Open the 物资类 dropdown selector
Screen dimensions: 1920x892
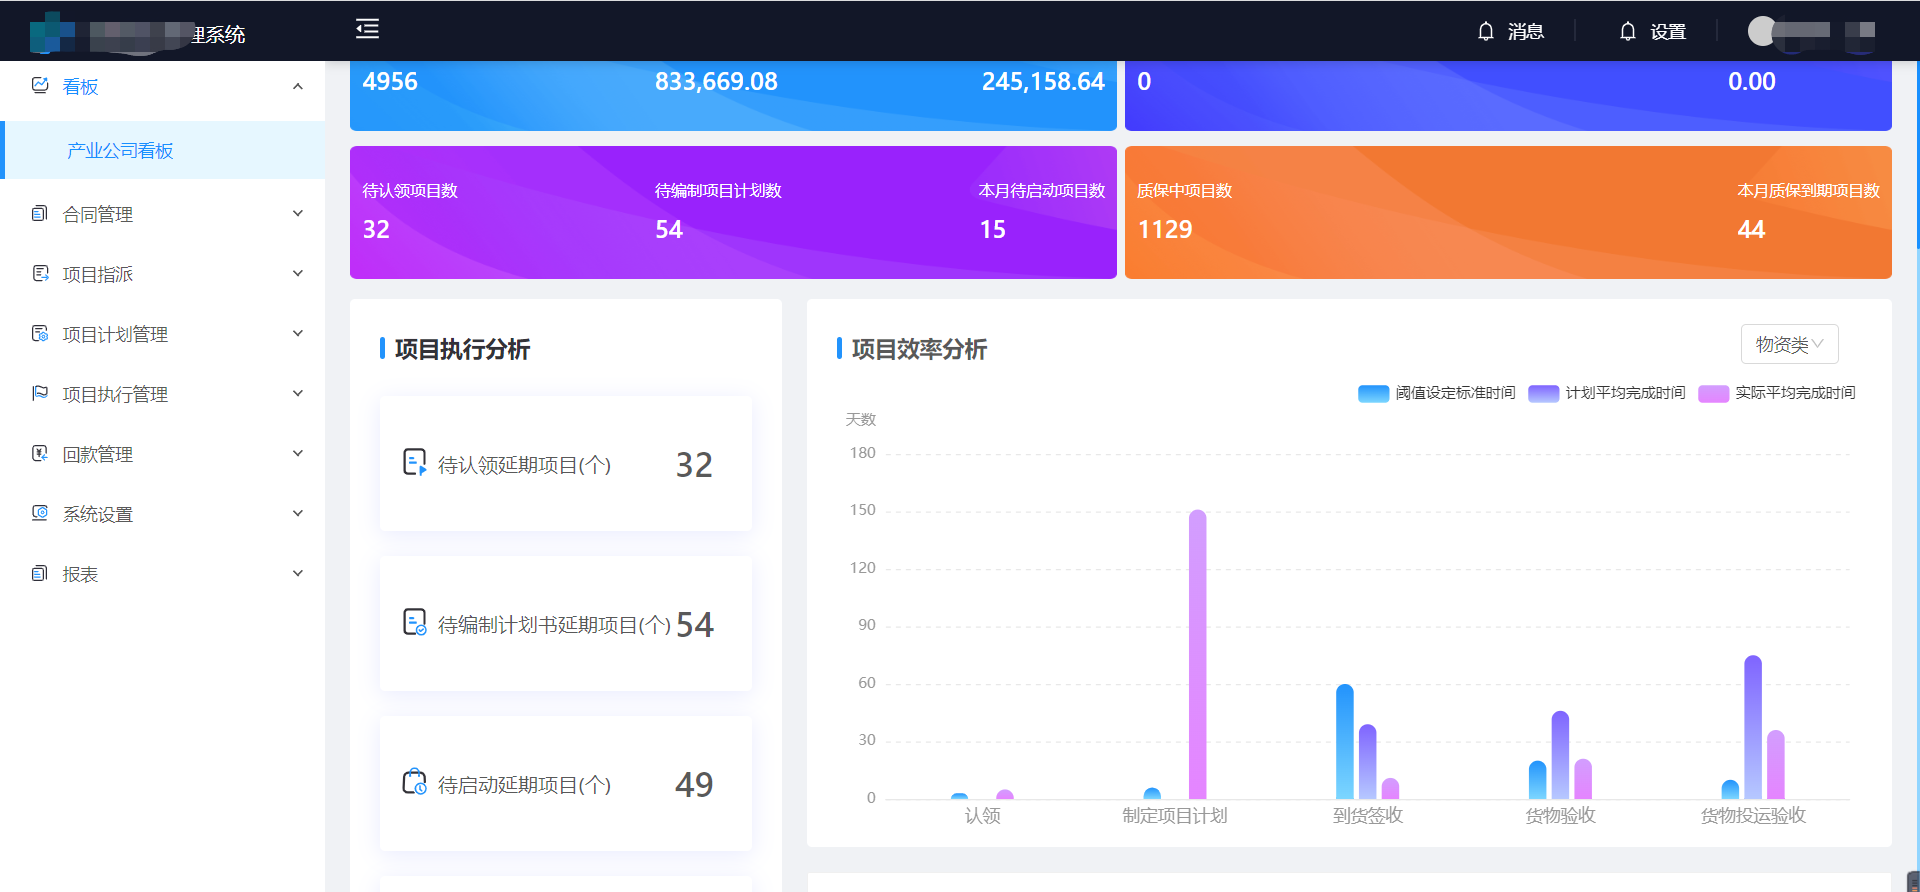(x=1789, y=344)
